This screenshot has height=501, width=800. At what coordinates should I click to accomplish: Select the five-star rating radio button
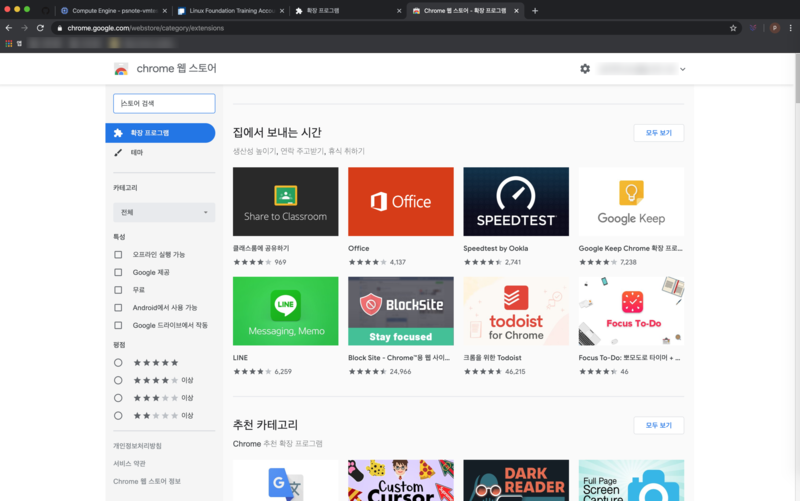coord(118,363)
